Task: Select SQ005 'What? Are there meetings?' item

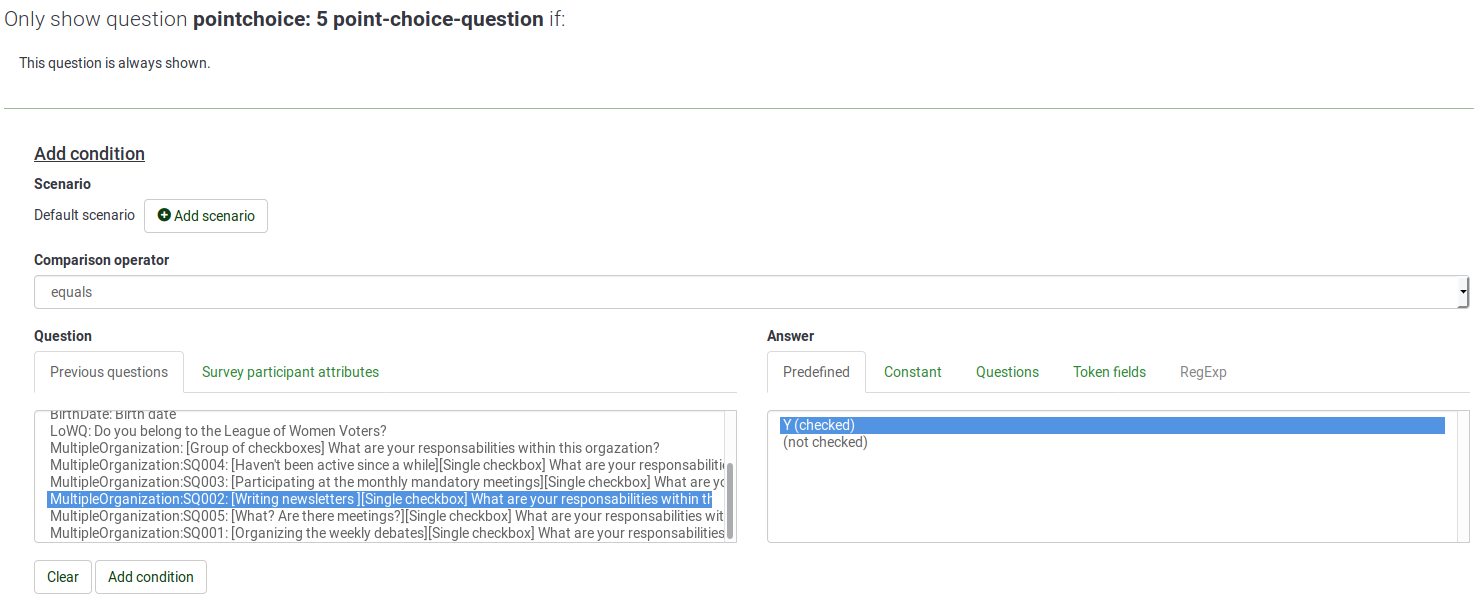Action: 386,516
